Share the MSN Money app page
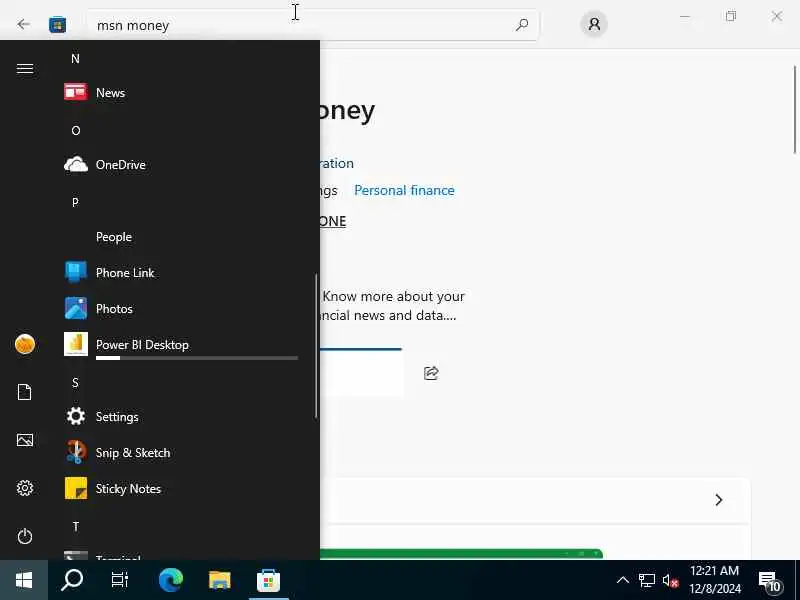Viewport: 800px width, 600px height. (431, 373)
